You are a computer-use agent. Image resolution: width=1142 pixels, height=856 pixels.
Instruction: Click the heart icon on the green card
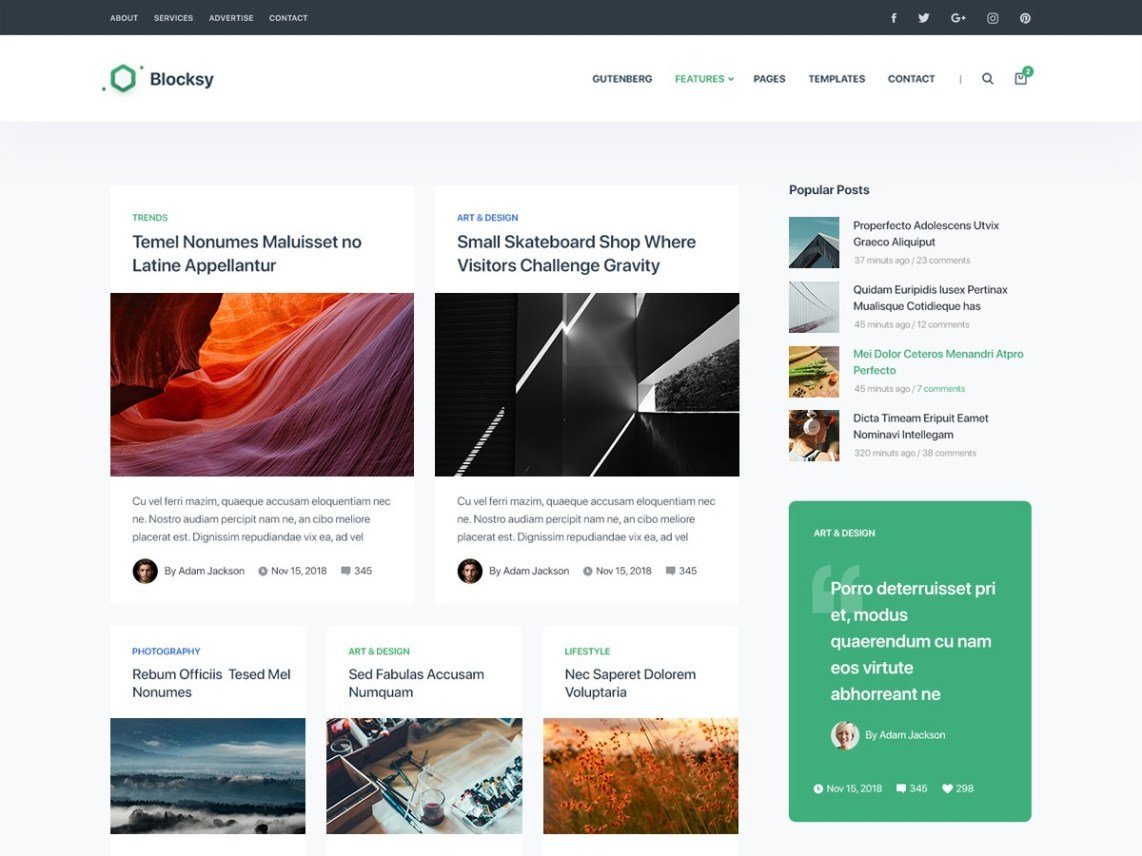[x=946, y=788]
